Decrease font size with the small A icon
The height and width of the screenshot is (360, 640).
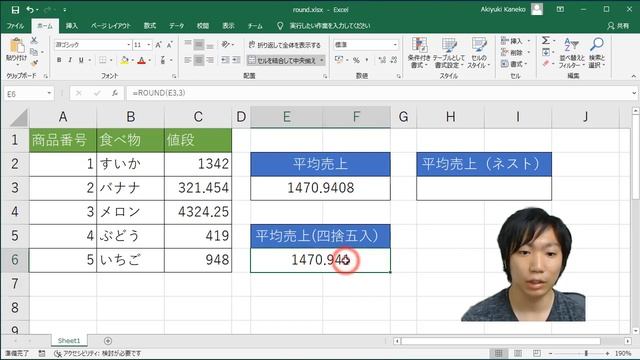[x=169, y=44]
